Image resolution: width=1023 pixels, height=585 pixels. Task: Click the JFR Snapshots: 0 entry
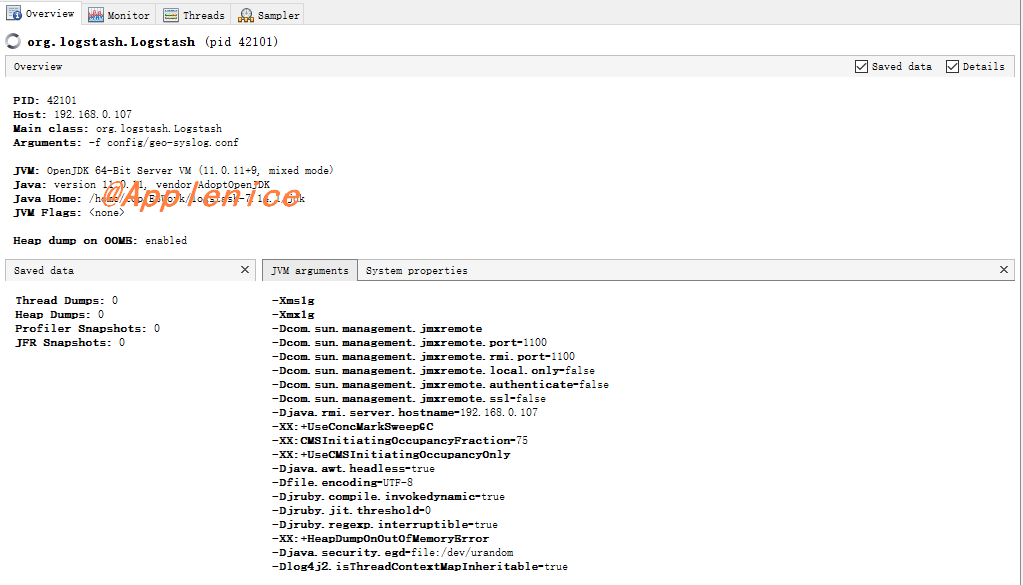pyautogui.click(x=70, y=342)
